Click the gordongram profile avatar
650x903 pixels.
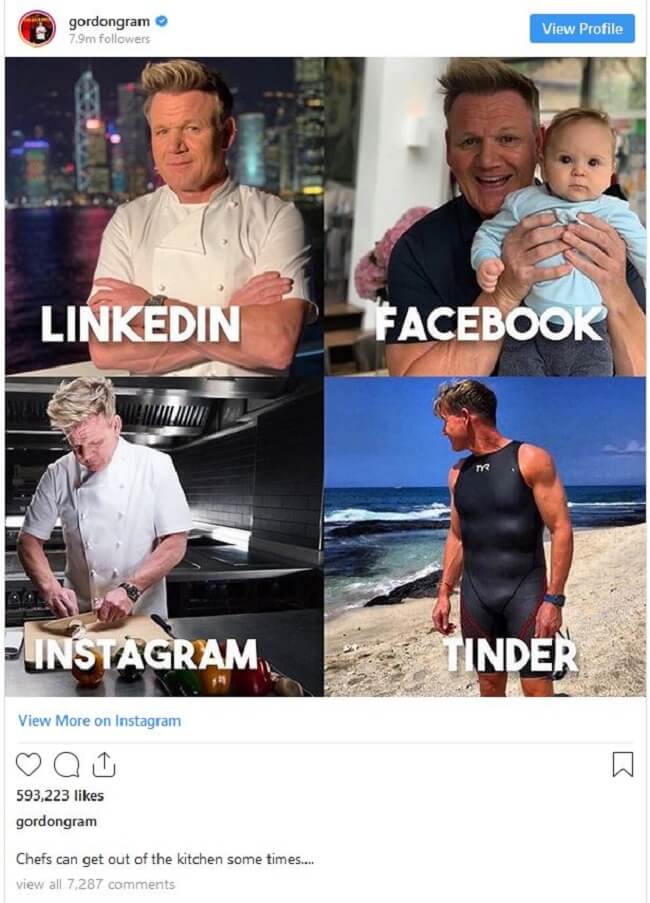tap(37, 28)
